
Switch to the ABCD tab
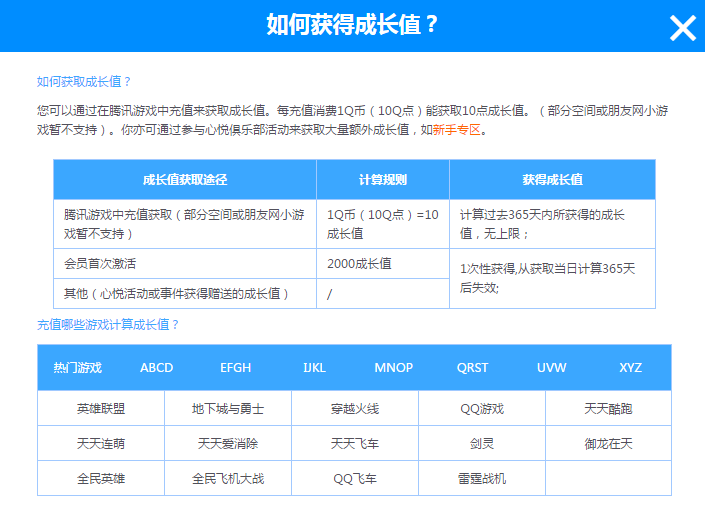[x=156, y=368]
